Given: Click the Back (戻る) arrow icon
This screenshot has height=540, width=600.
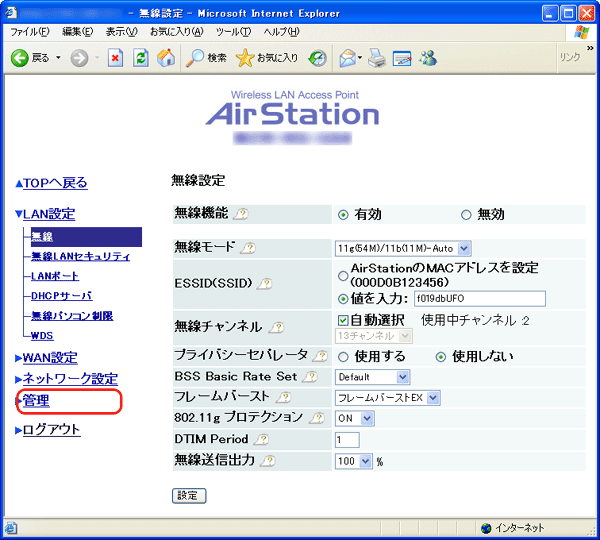Looking at the screenshot, I should pyautogui.click(x=20, y=58).
